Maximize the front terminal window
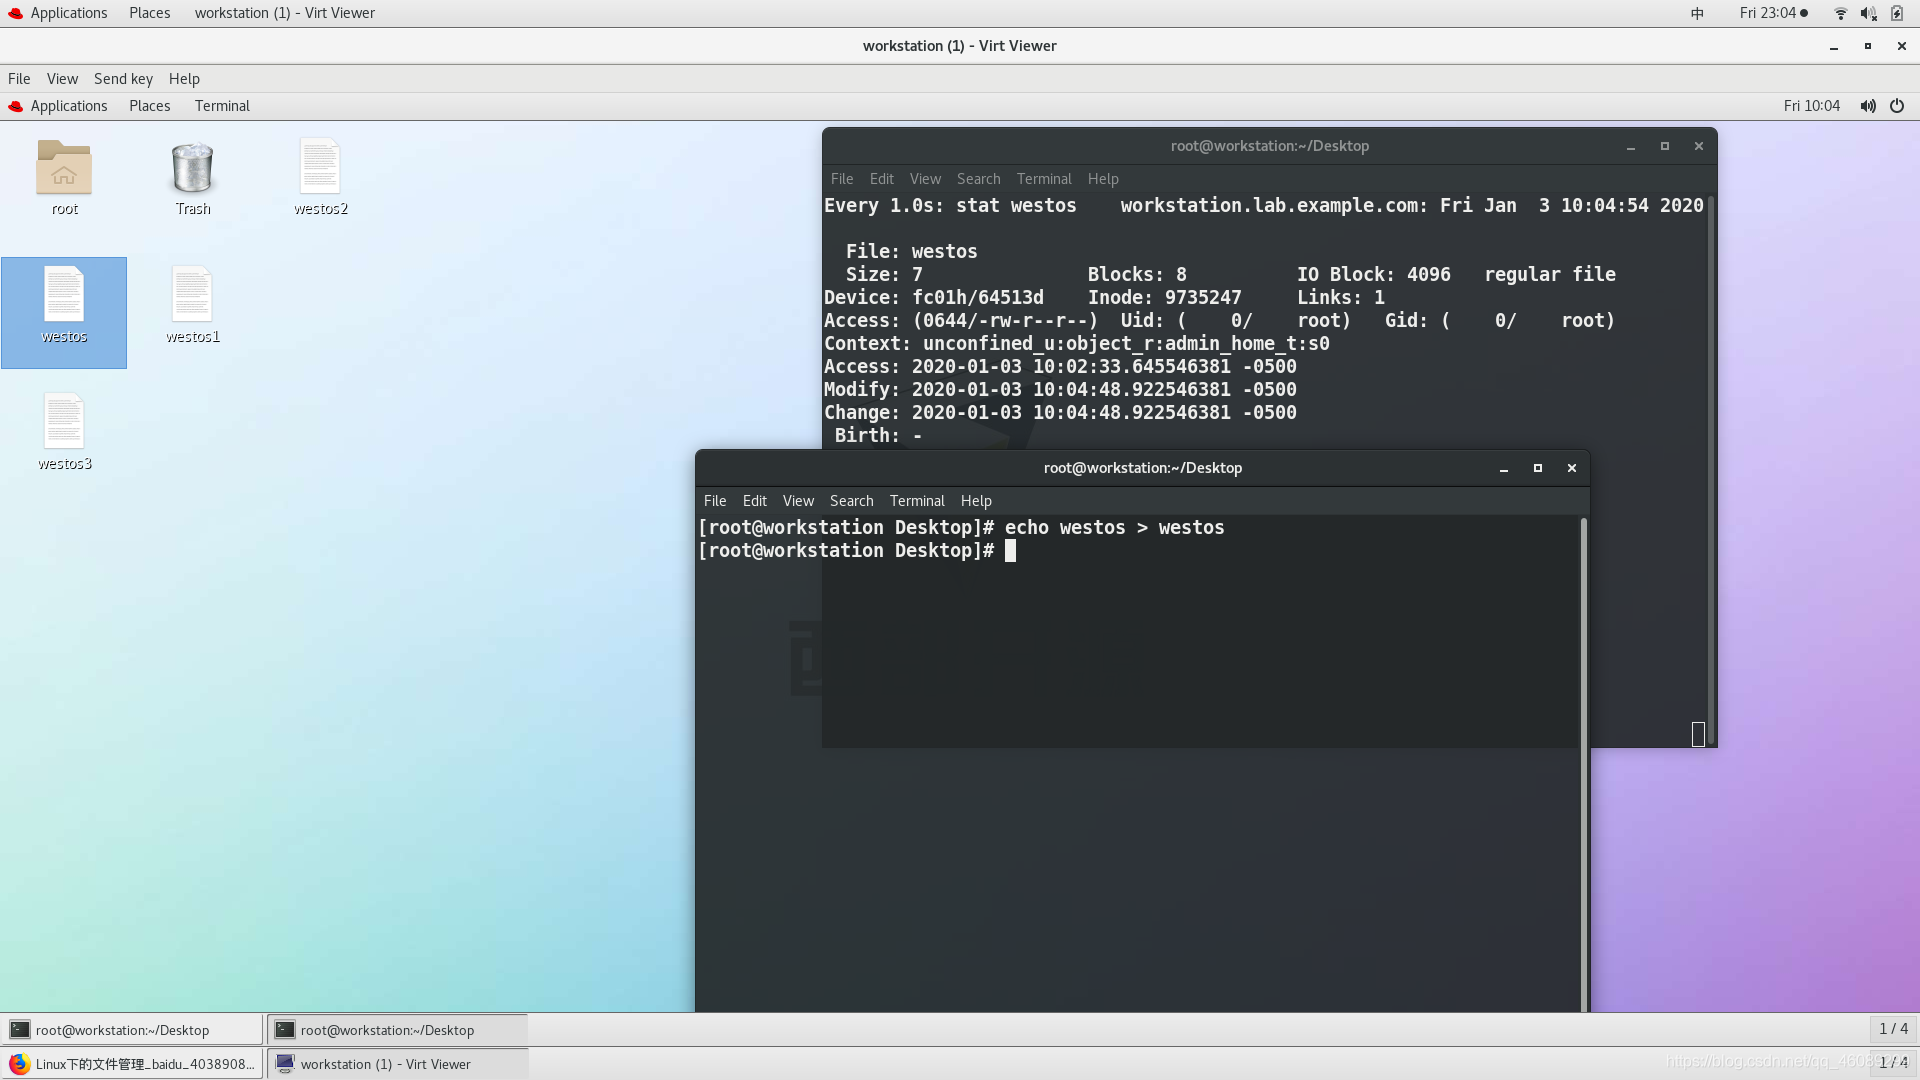Viewport: 1920px width, 1080px height. click(1538, 468)
